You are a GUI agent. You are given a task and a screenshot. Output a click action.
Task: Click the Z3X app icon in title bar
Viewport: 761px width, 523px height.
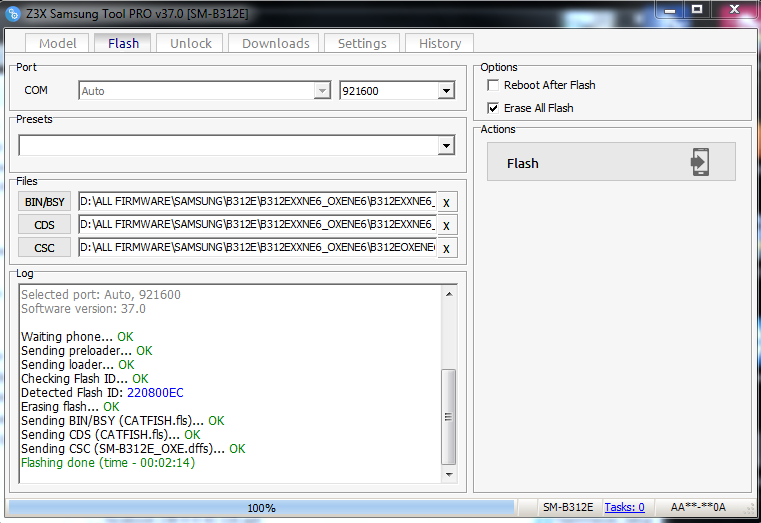13,13
